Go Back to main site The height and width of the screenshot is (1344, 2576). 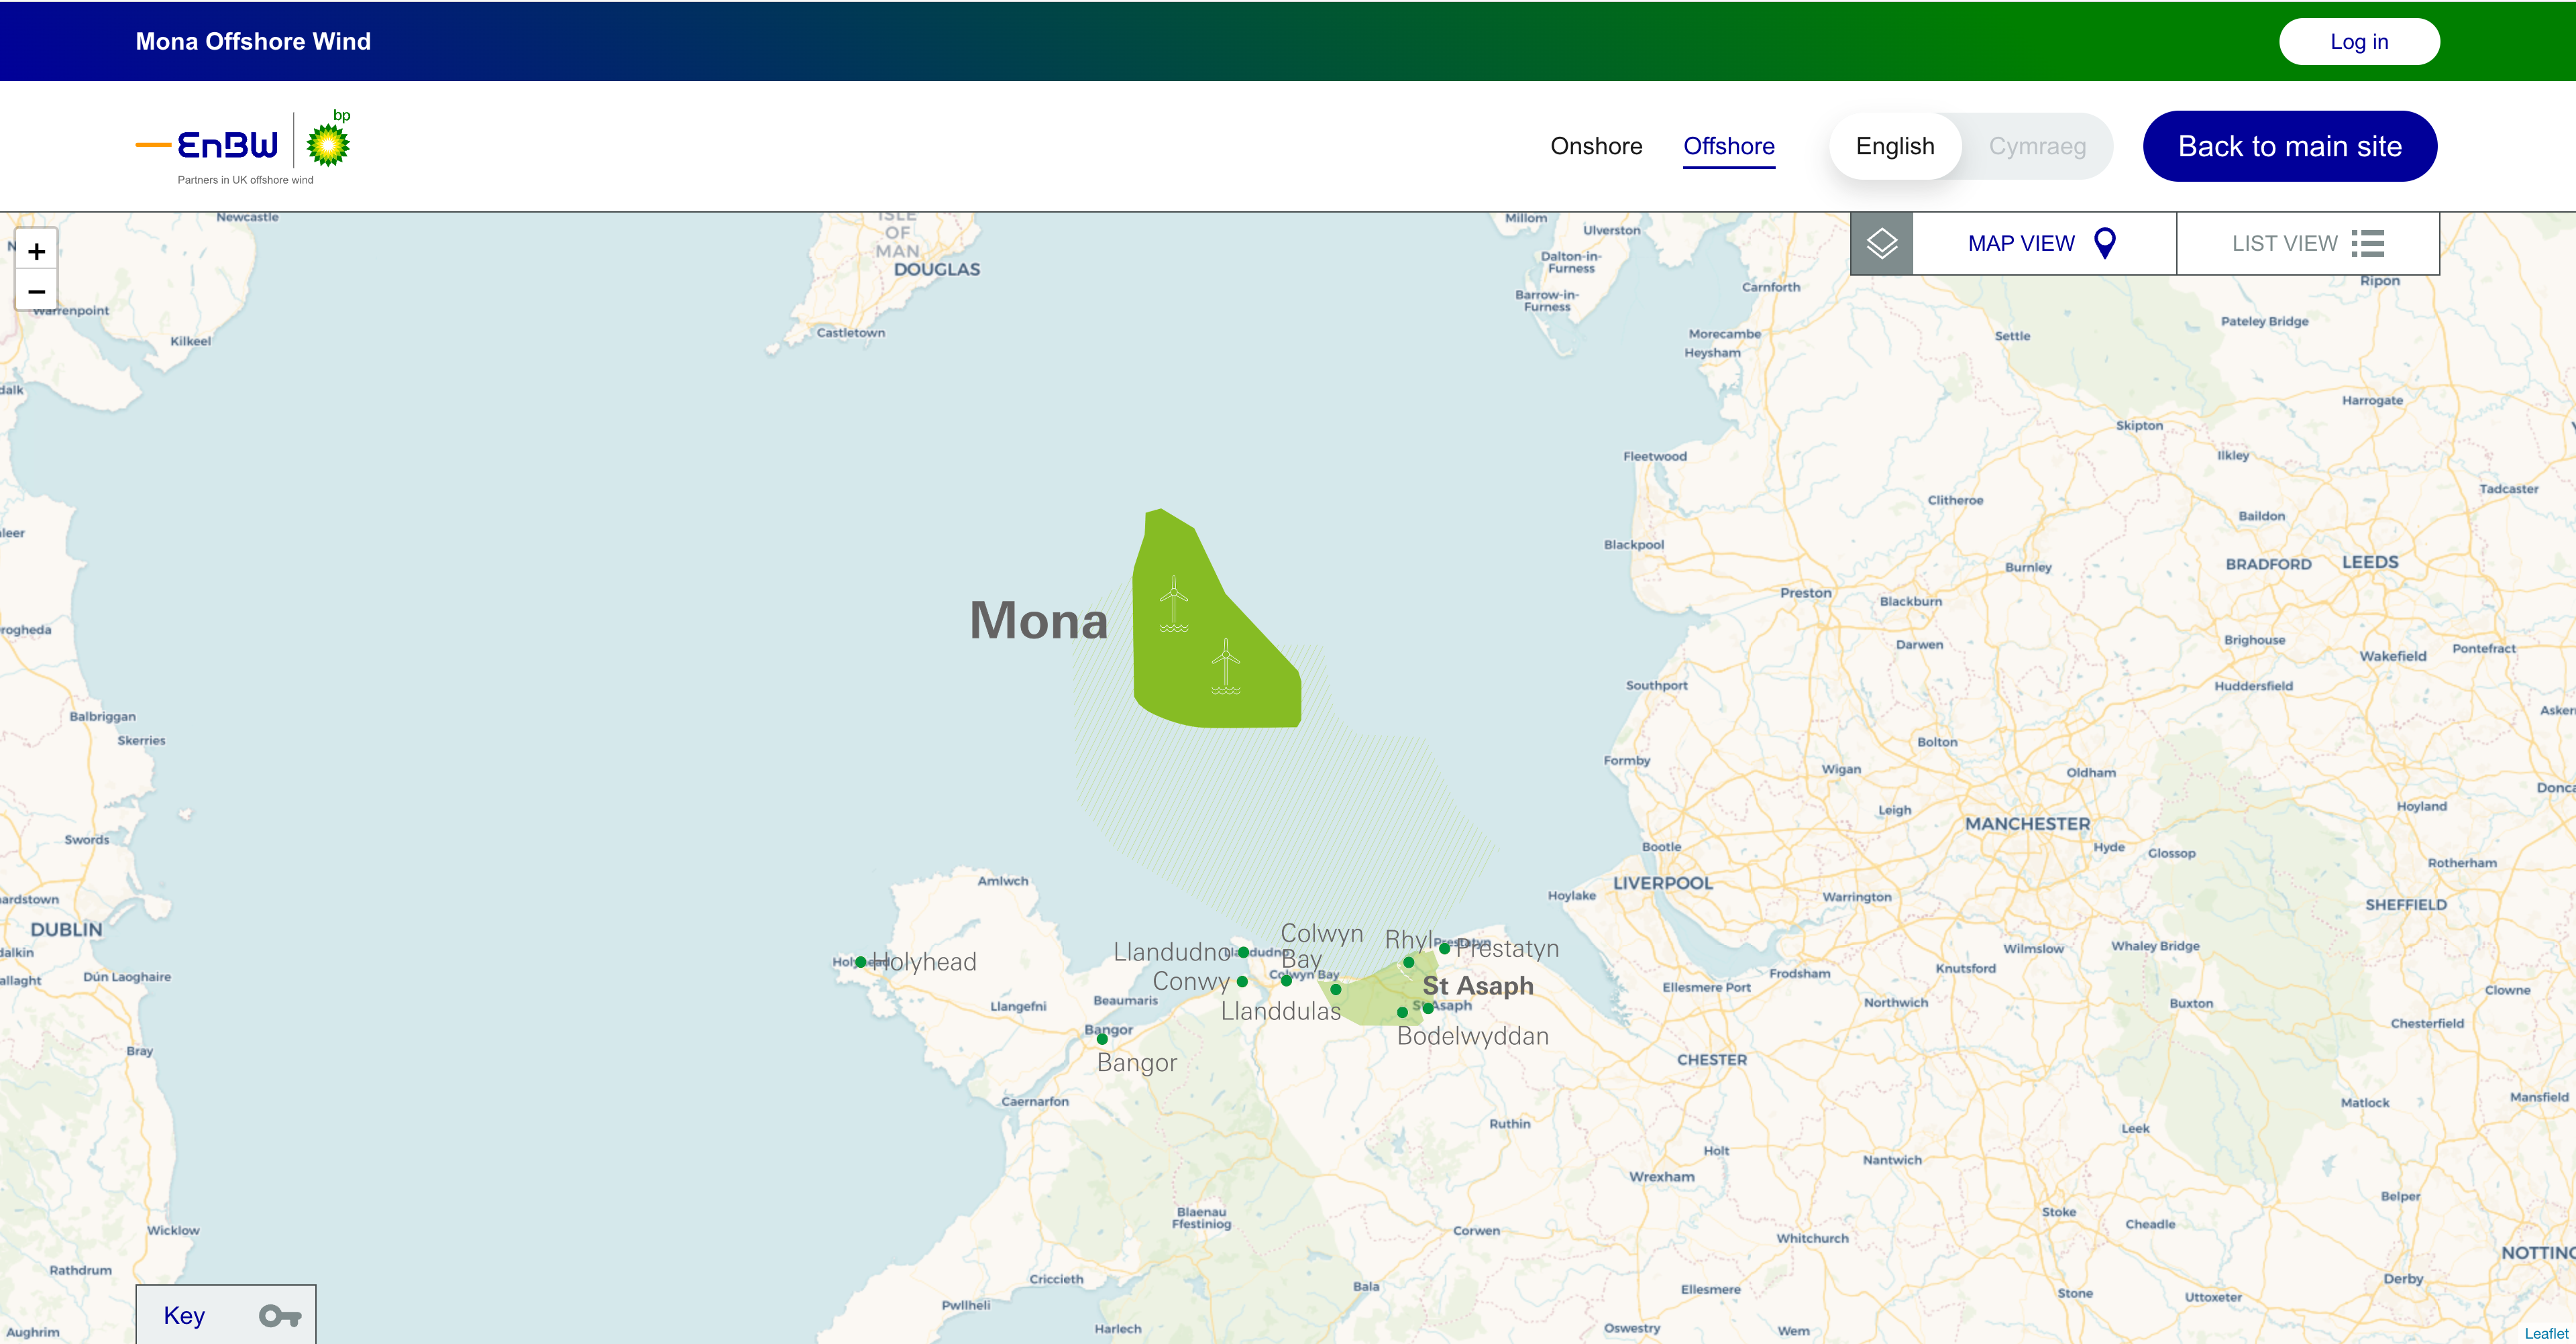(x=2289, y=146)
